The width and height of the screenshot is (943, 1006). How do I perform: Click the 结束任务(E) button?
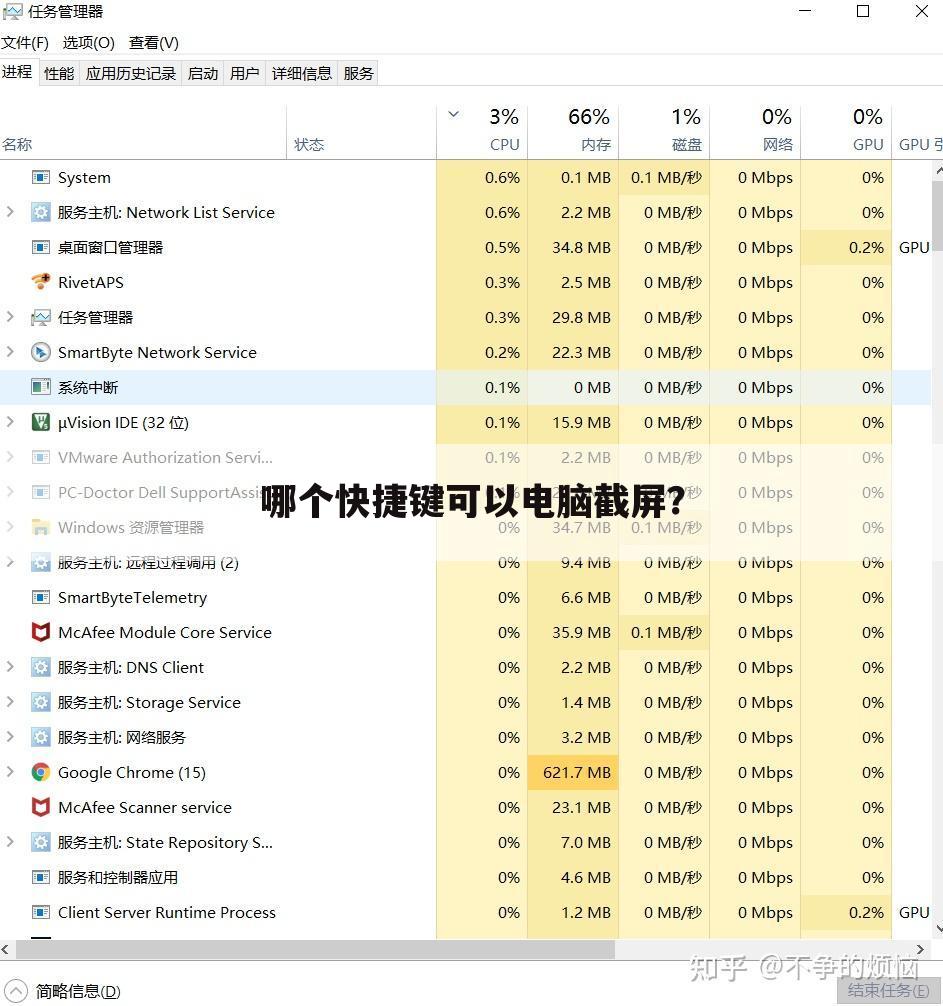click(x=888, y=991)
